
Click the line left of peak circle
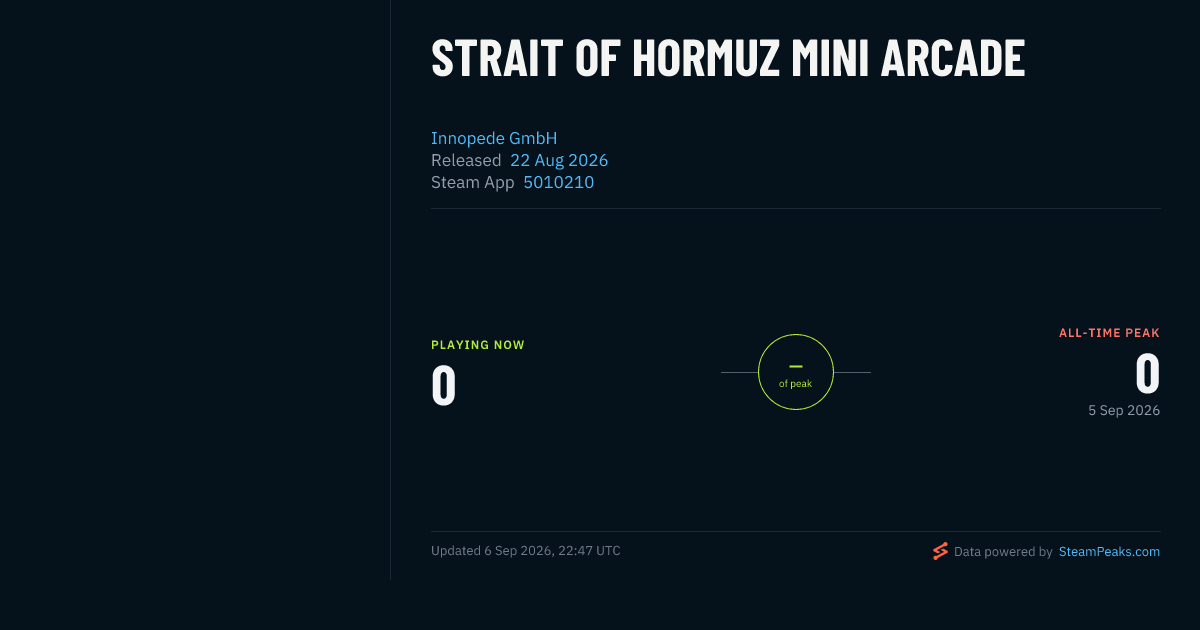(x=739, y=372)
